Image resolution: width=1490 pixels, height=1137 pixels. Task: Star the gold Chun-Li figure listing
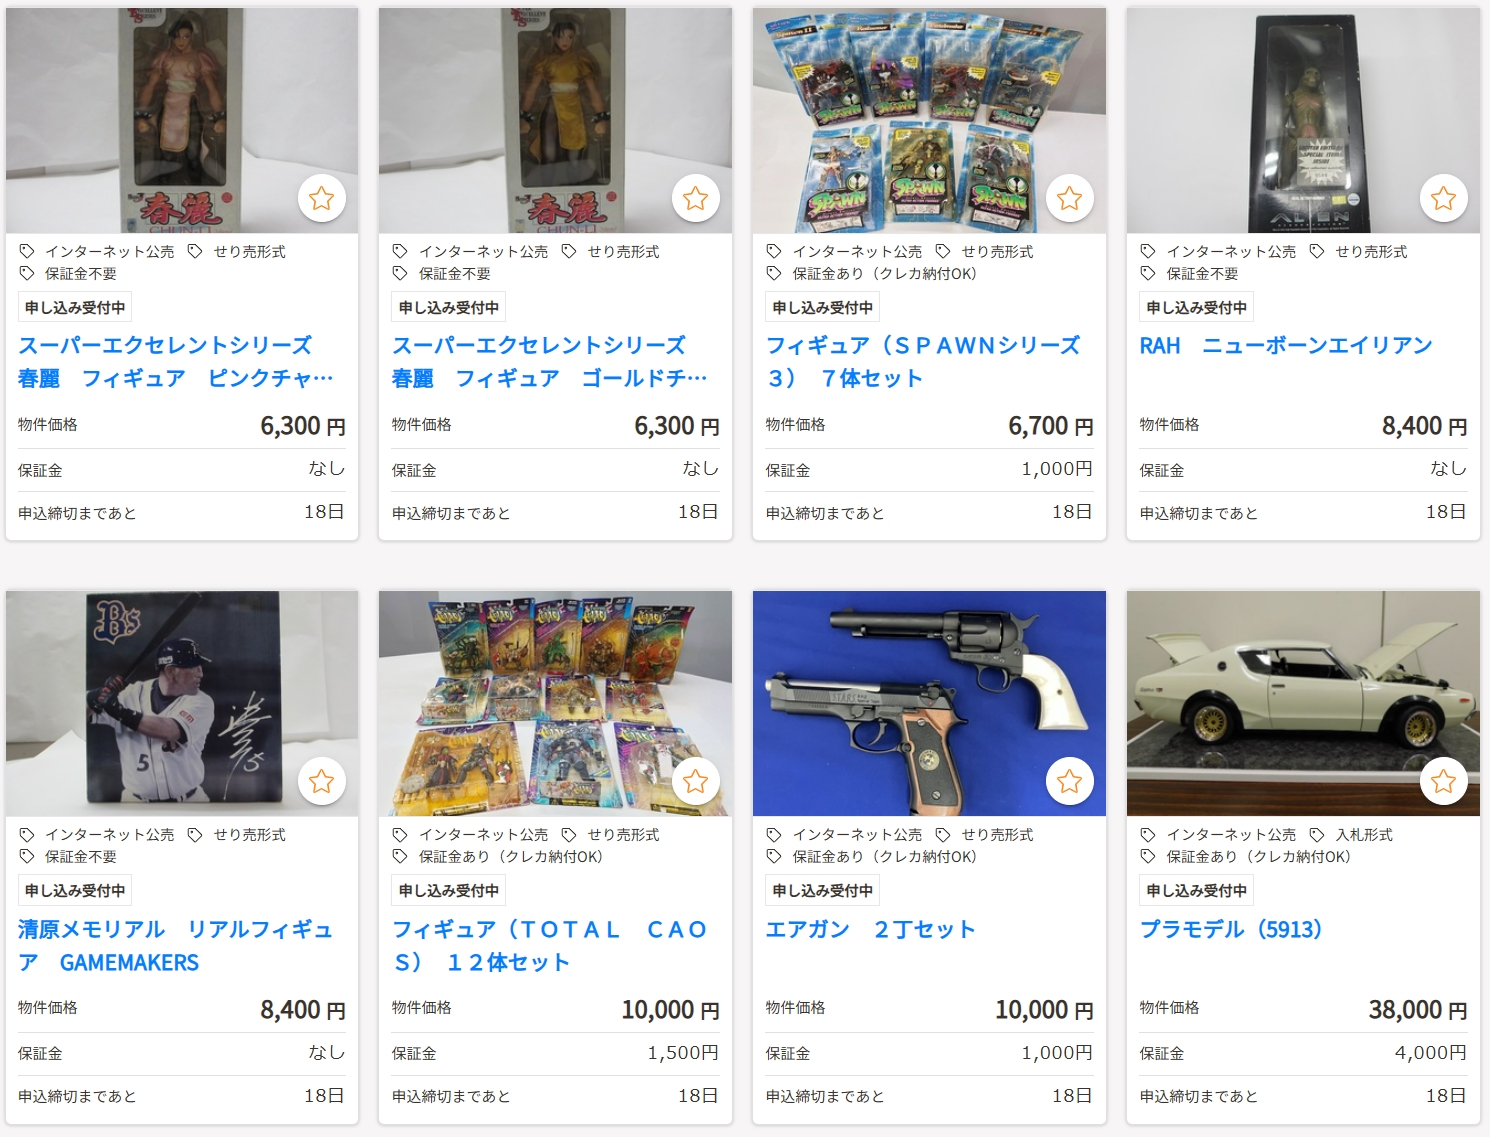click(x=695, y=198)
